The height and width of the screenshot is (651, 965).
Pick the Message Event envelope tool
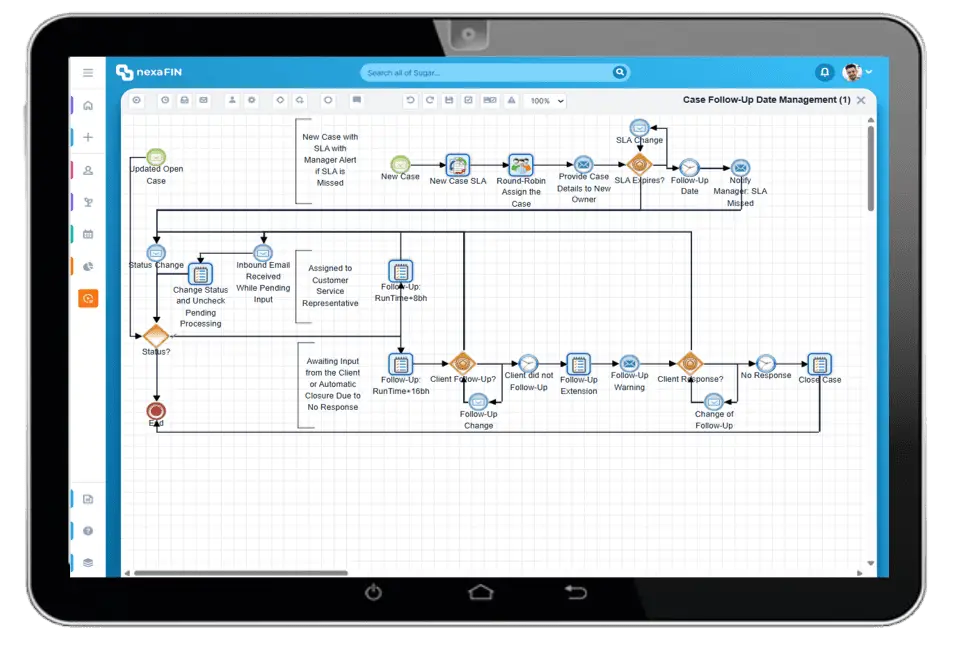point(203,100)
